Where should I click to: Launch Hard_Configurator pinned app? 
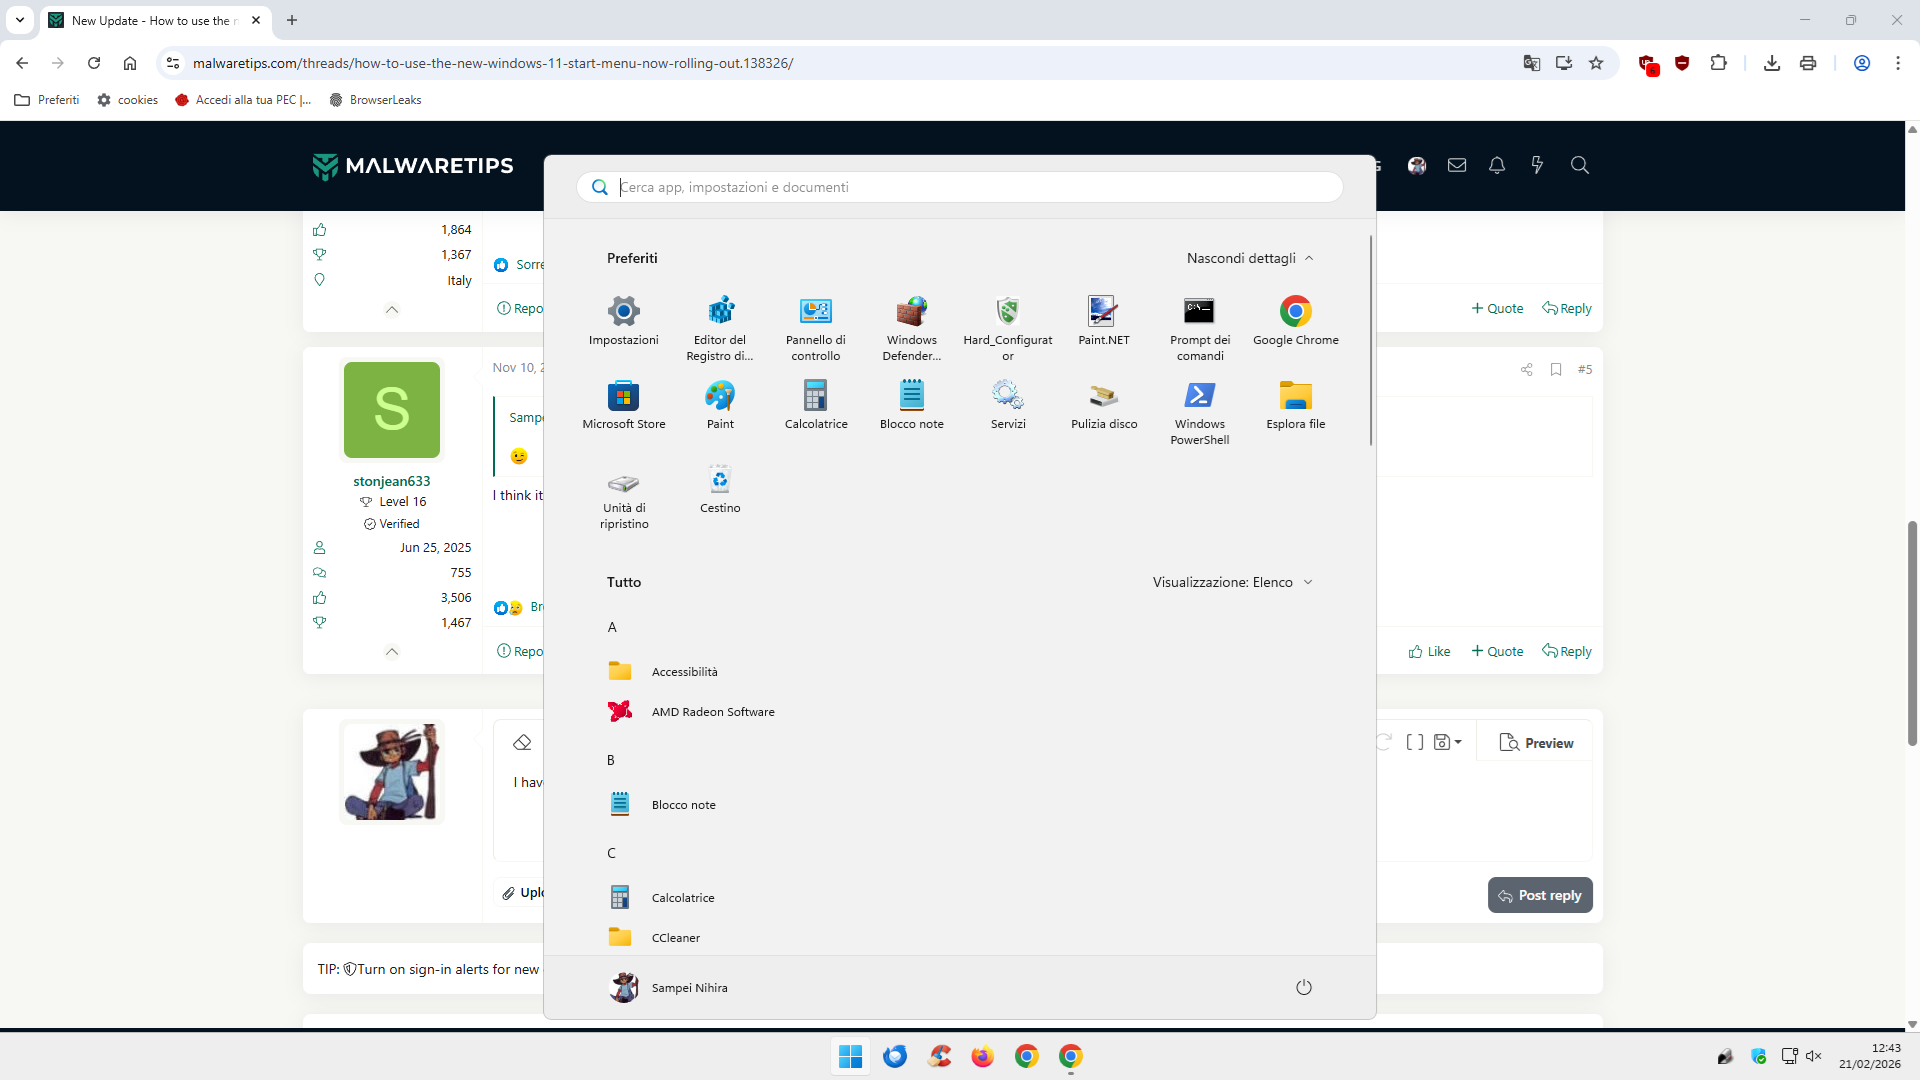pos(1007,325)
